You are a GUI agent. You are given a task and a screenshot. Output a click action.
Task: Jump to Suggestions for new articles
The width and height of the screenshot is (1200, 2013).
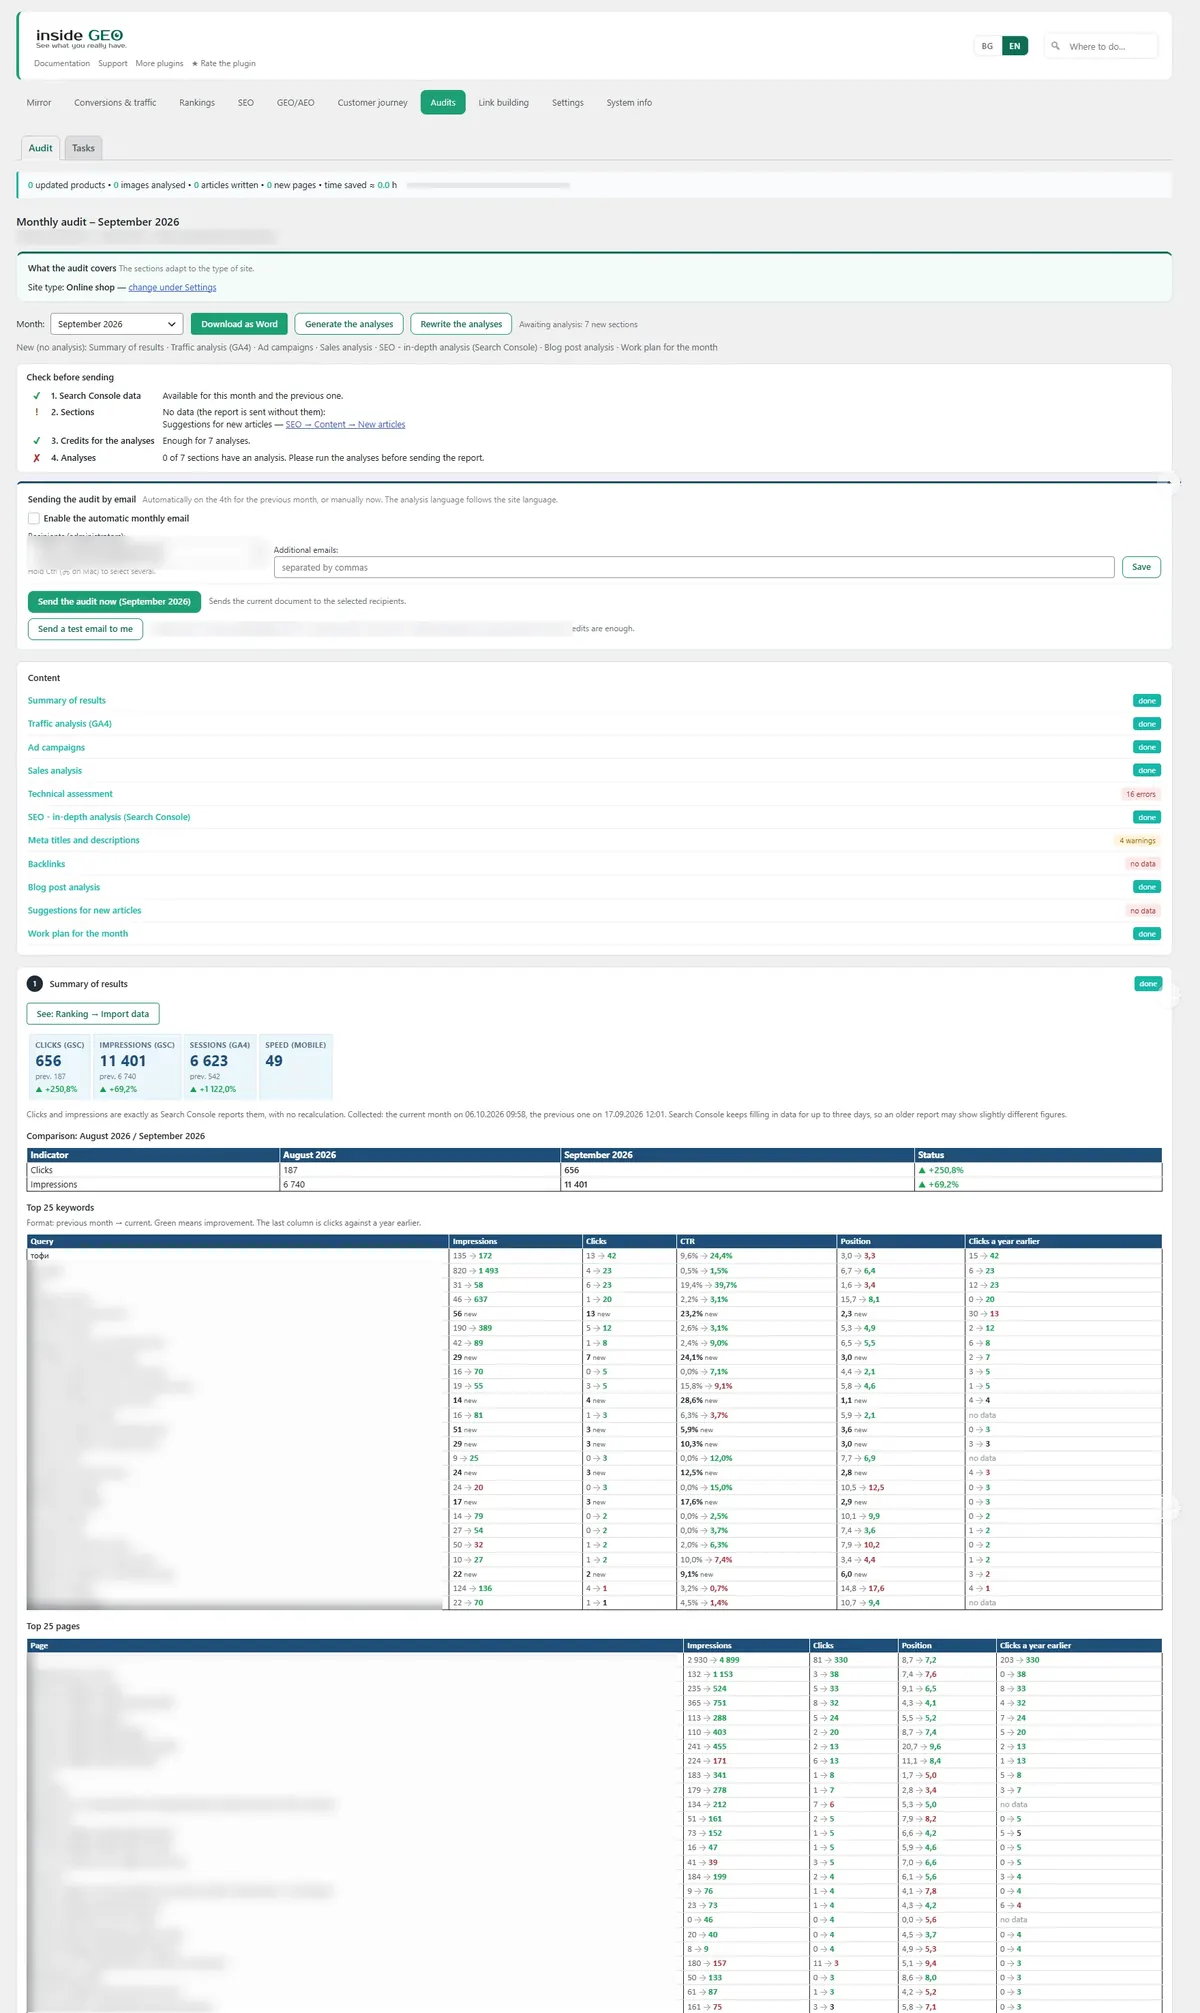click(x=85, y=911)
